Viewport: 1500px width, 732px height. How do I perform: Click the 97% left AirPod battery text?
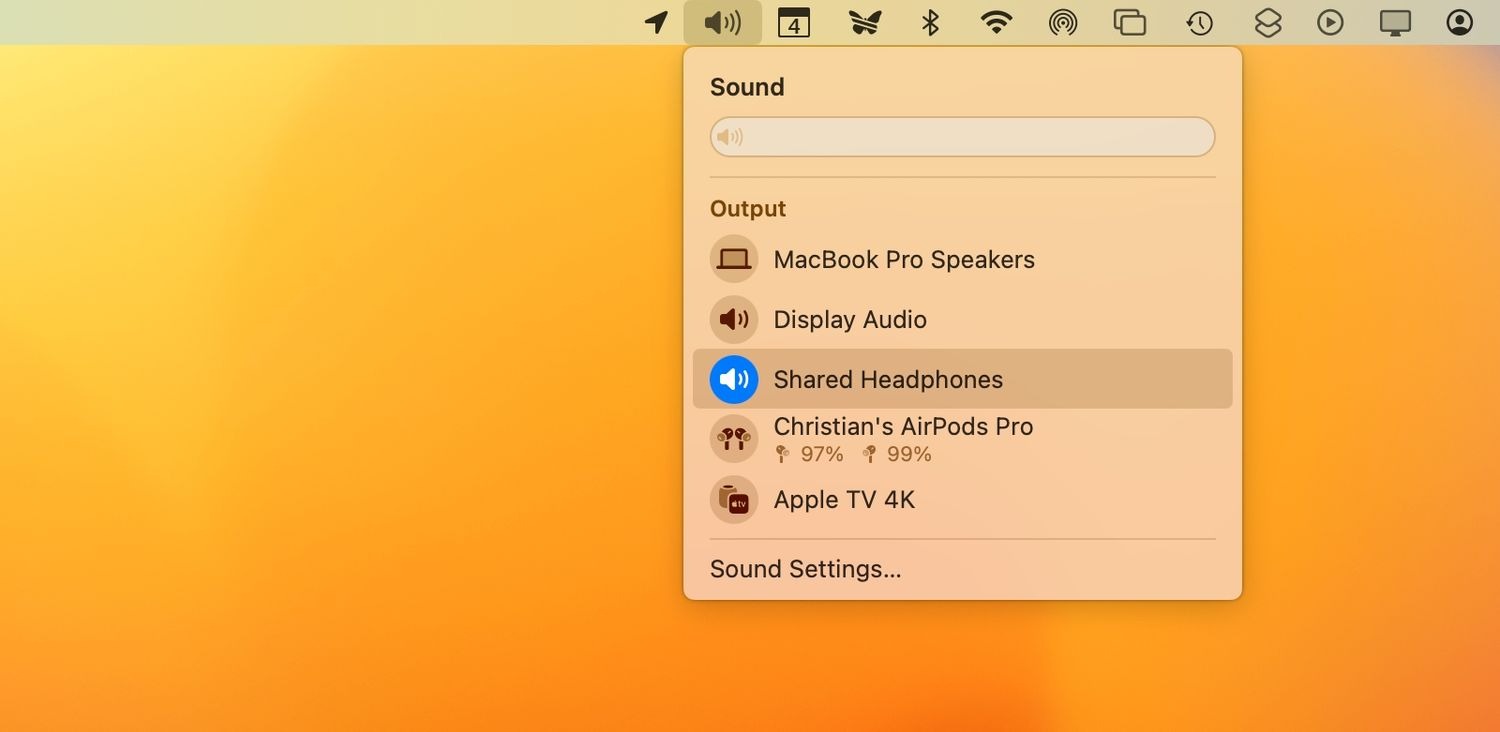click(x=822, y=454)
